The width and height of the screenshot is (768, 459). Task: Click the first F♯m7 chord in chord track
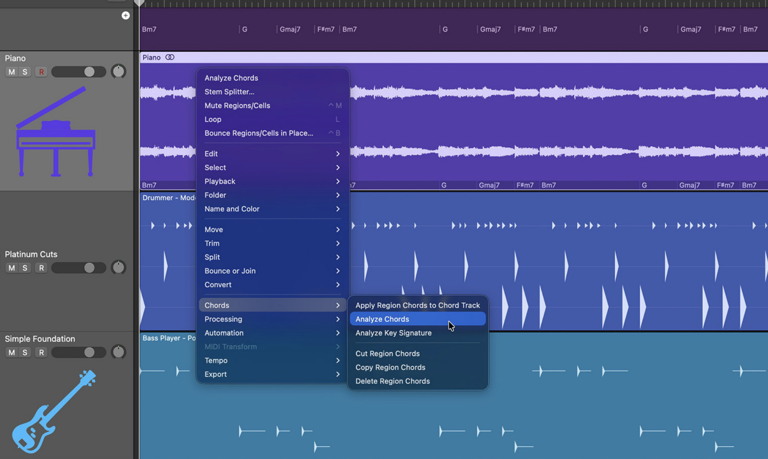[326, 29]
